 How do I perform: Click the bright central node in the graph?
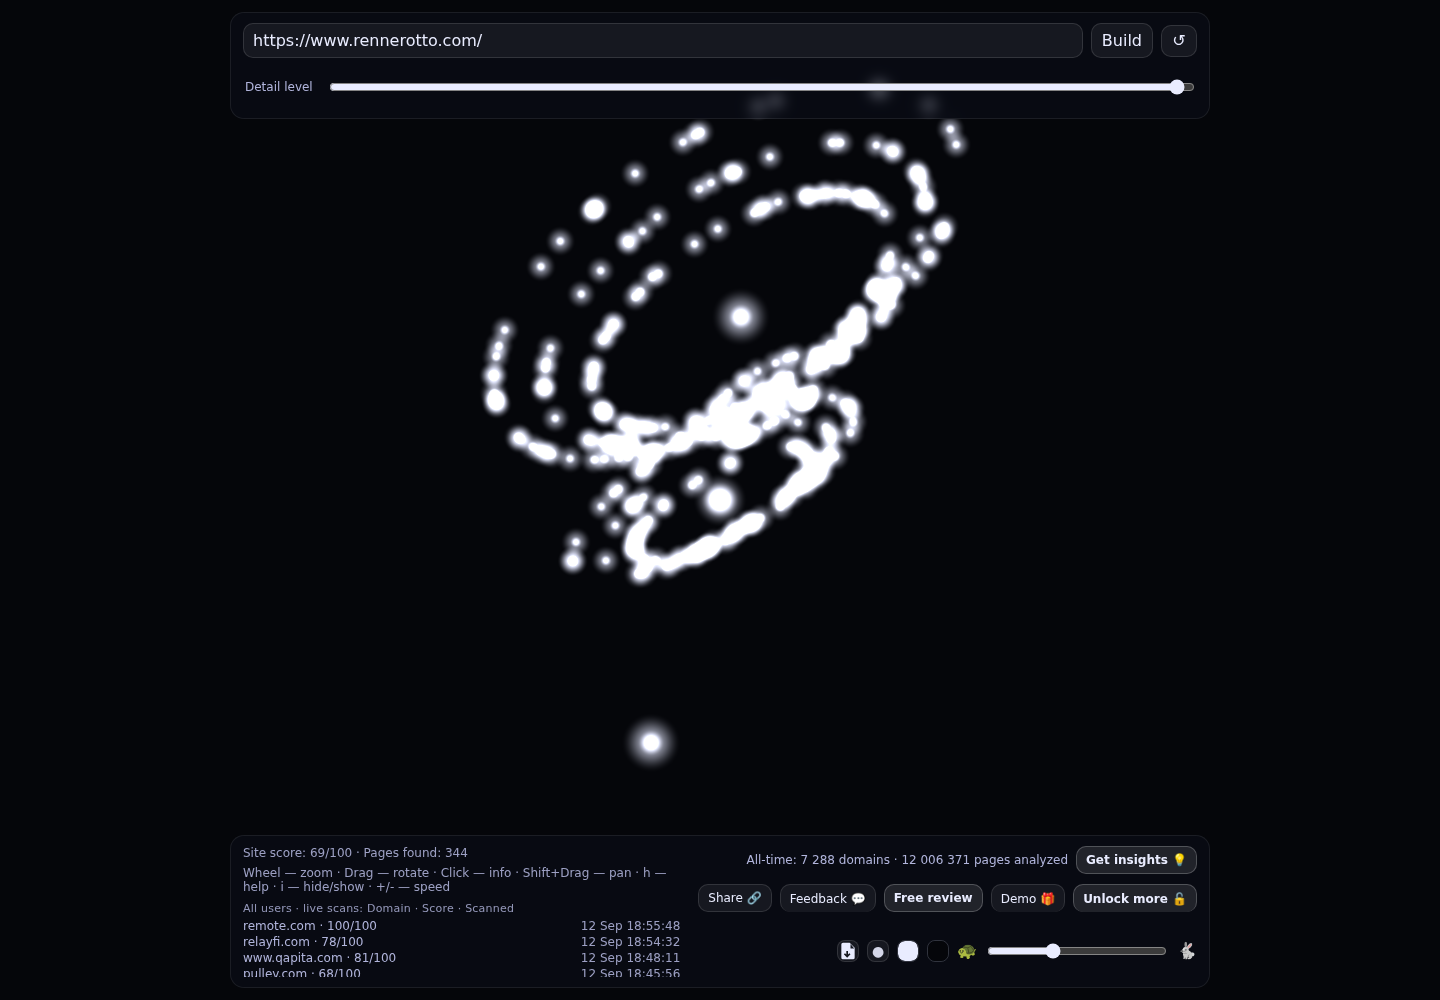point(741,317)
